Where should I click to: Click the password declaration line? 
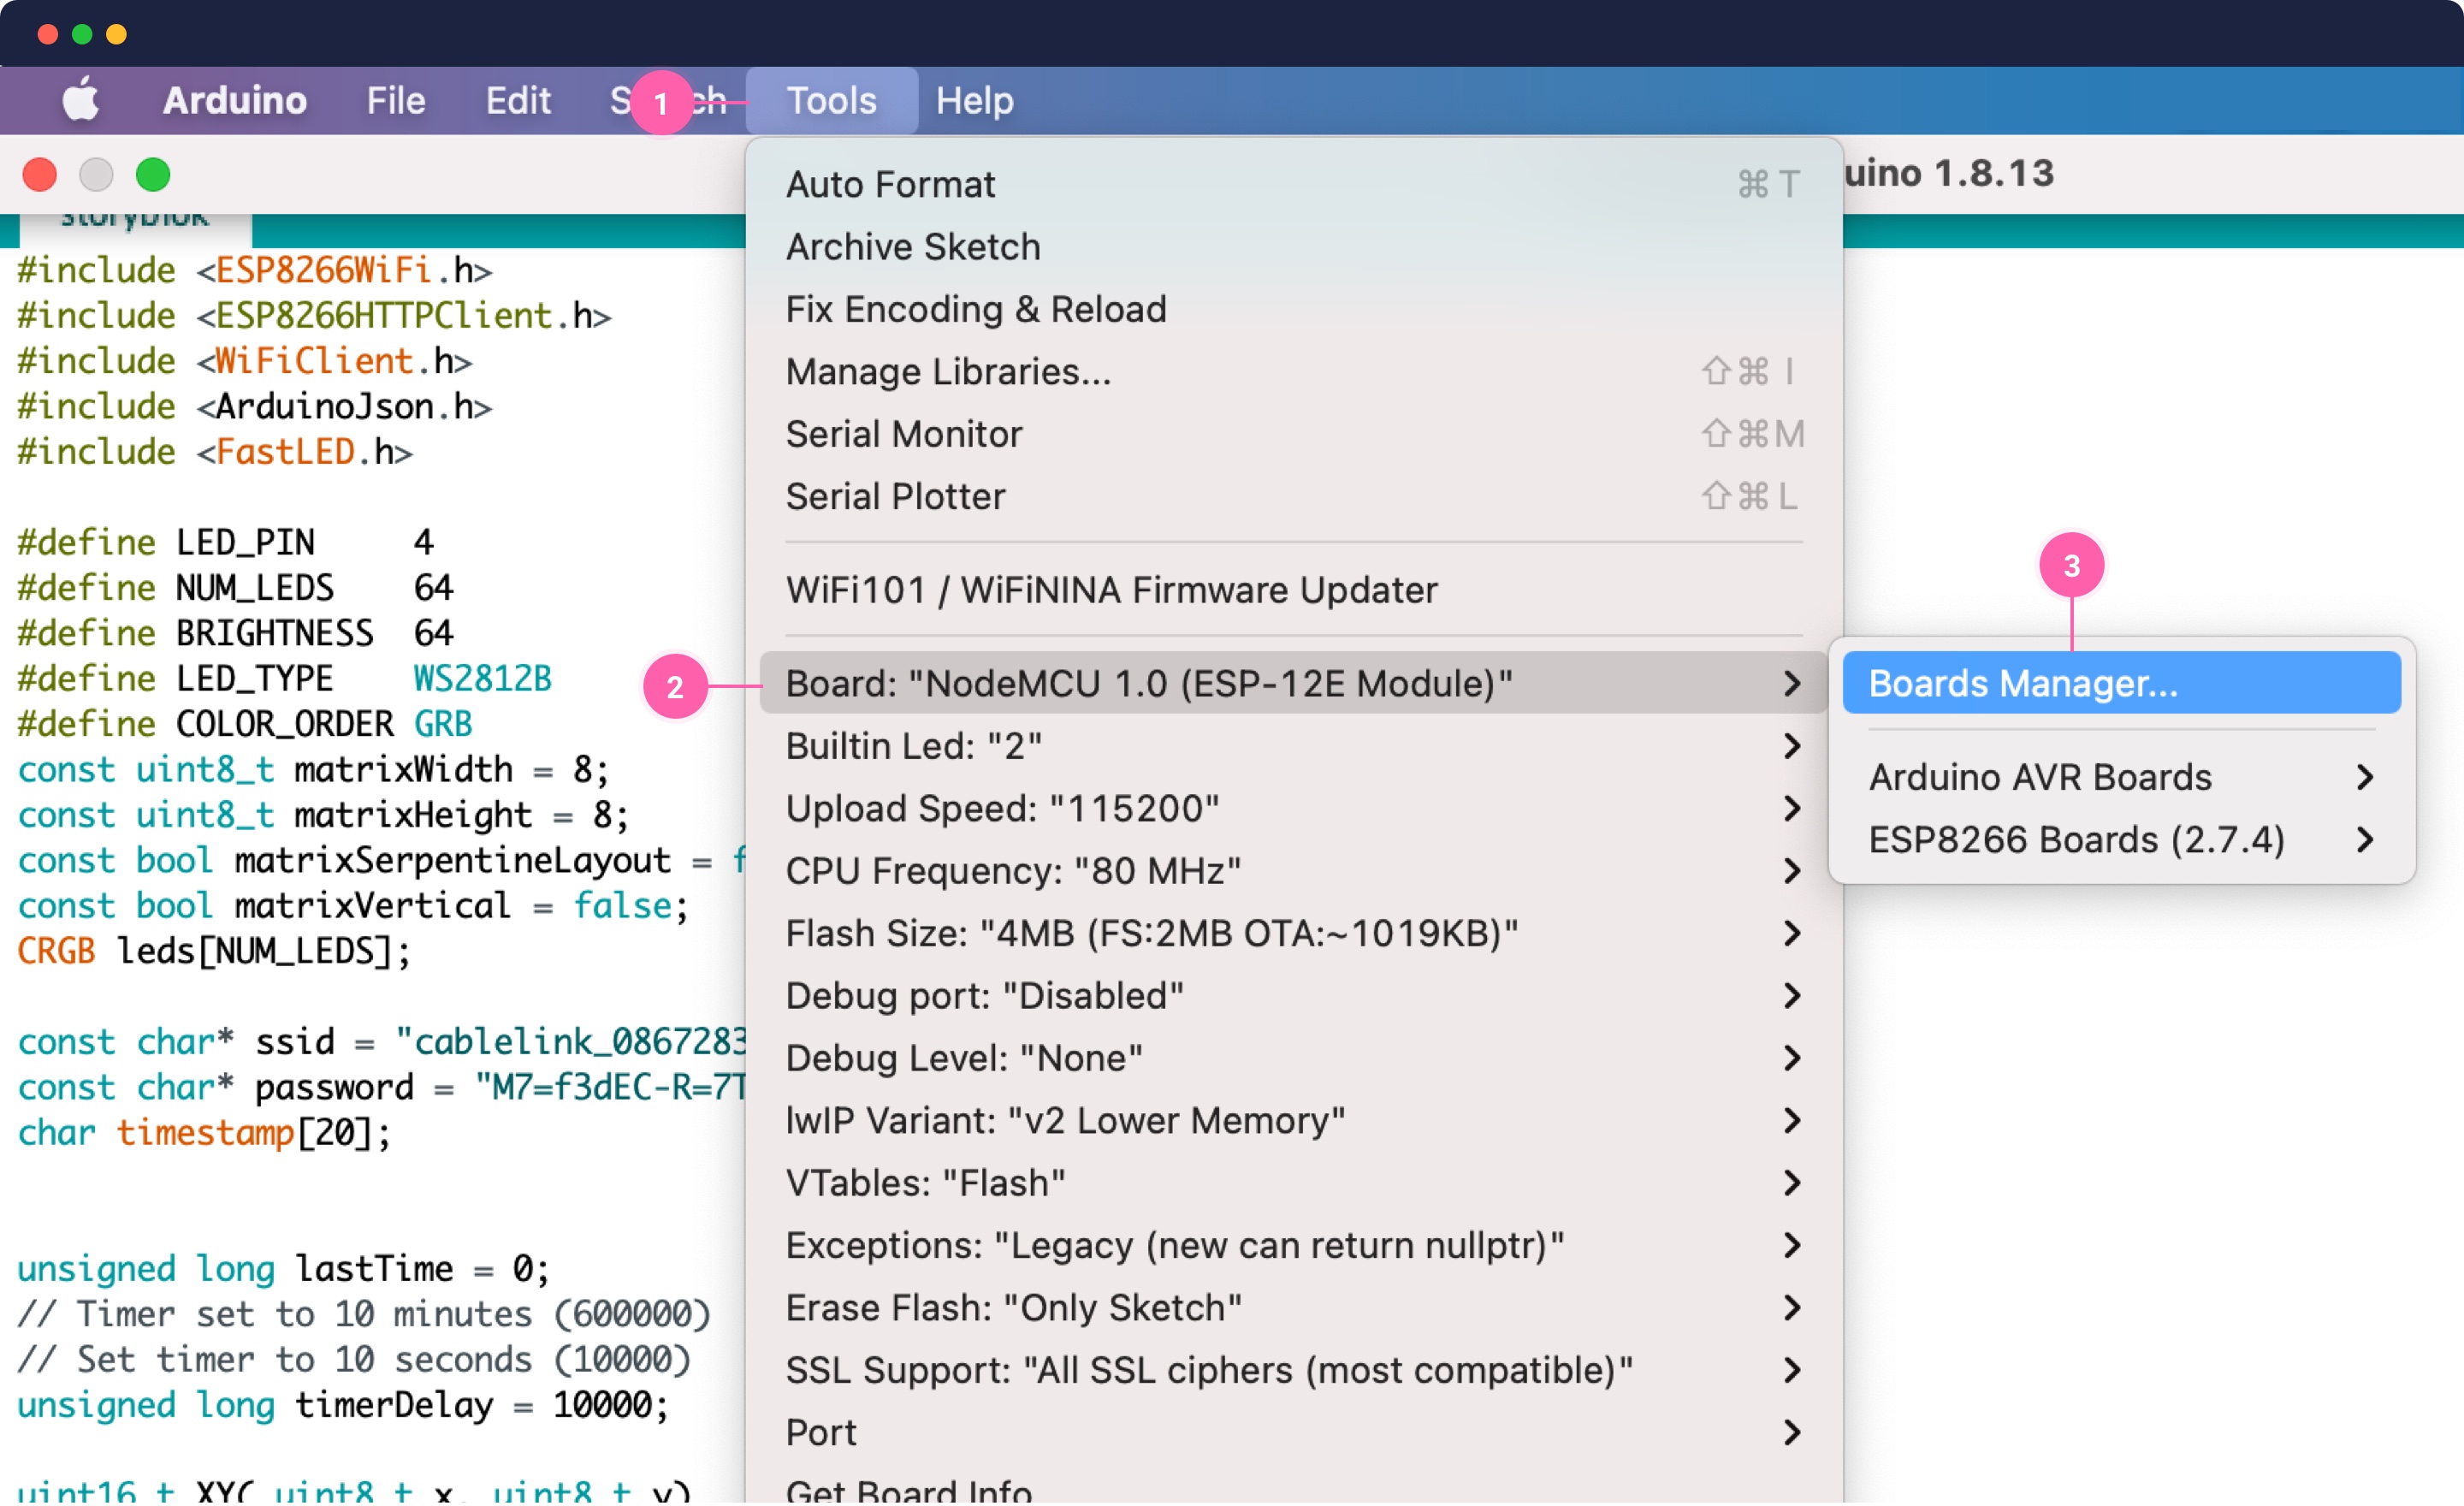pyautogui.click(x=381, y=1088)
